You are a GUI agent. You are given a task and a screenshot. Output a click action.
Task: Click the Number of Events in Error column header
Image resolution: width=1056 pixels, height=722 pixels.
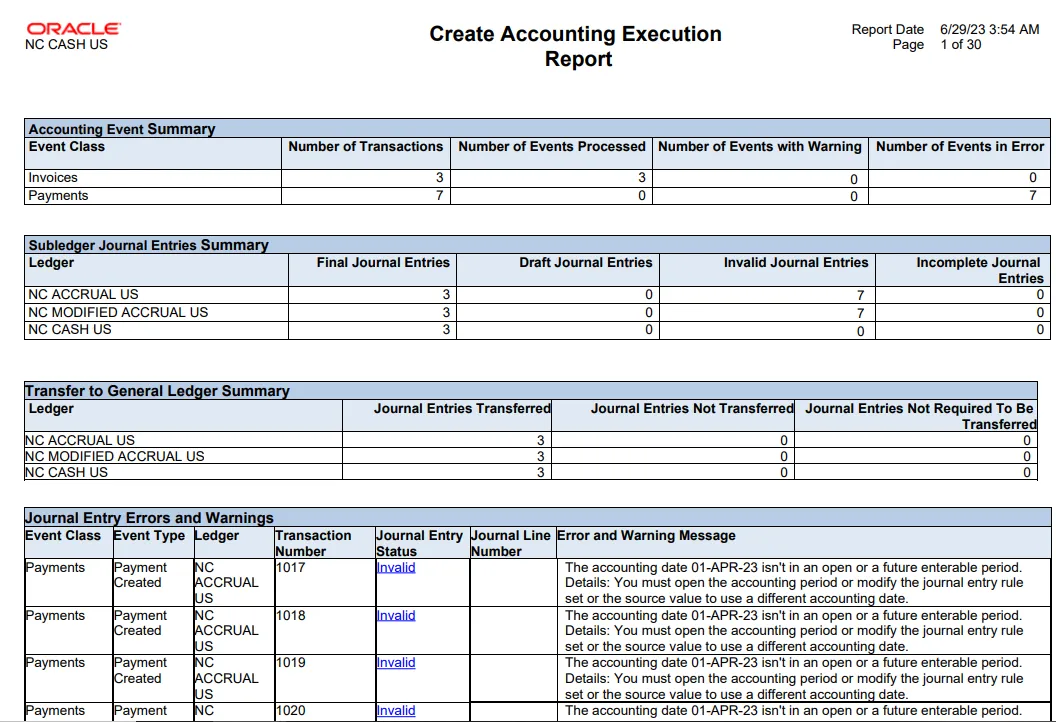click(x=959, y=147)
